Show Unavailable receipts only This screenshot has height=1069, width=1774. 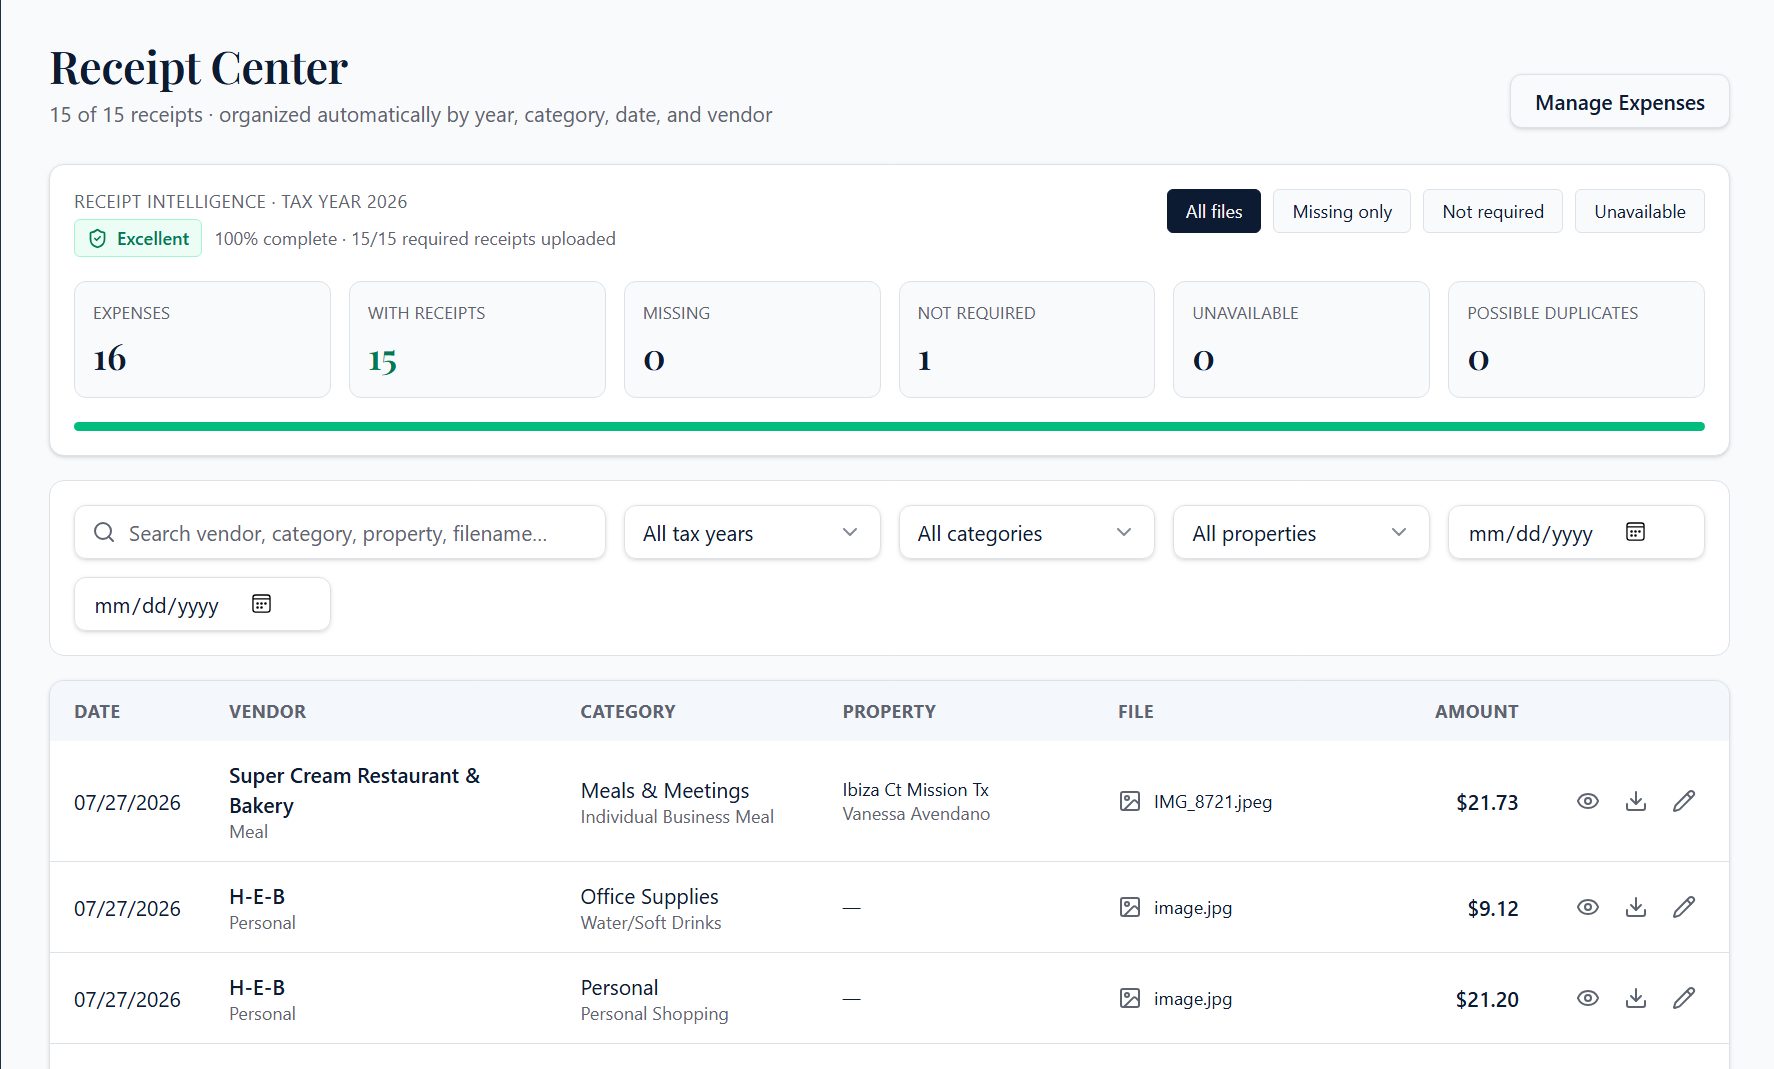(1639, 211)
